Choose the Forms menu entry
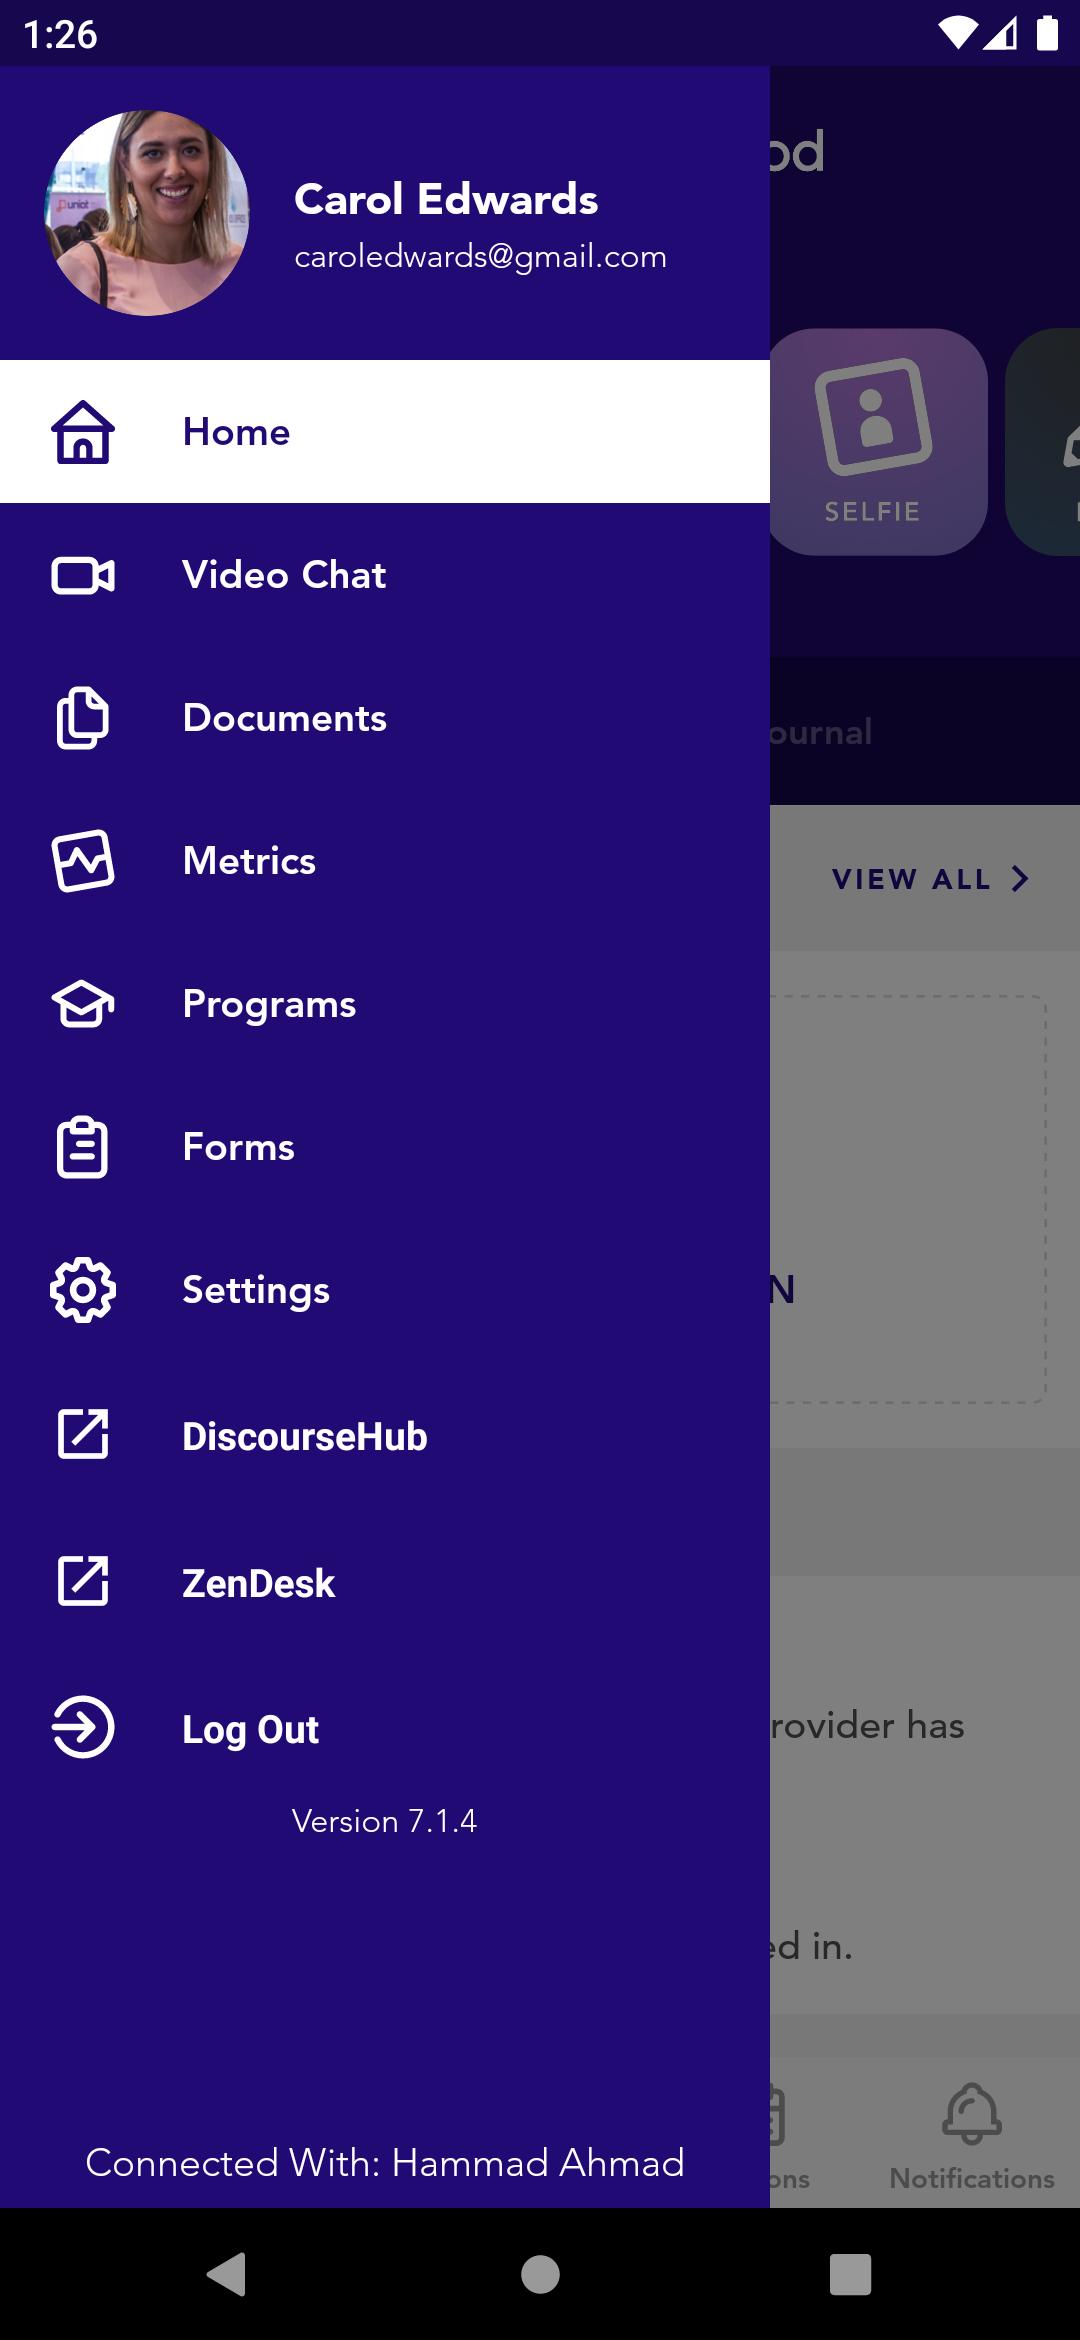Screen dimensions: 1080x2340 coord(385,1147)
